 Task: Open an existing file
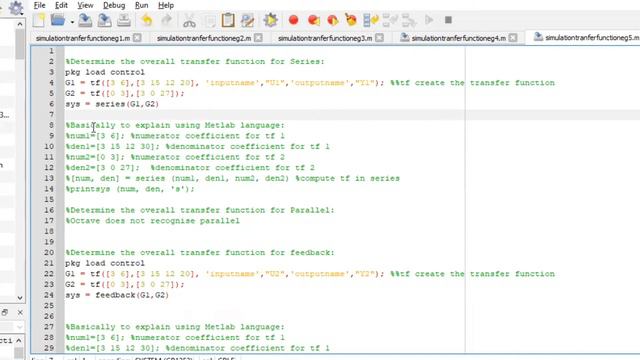click(58, 20)
